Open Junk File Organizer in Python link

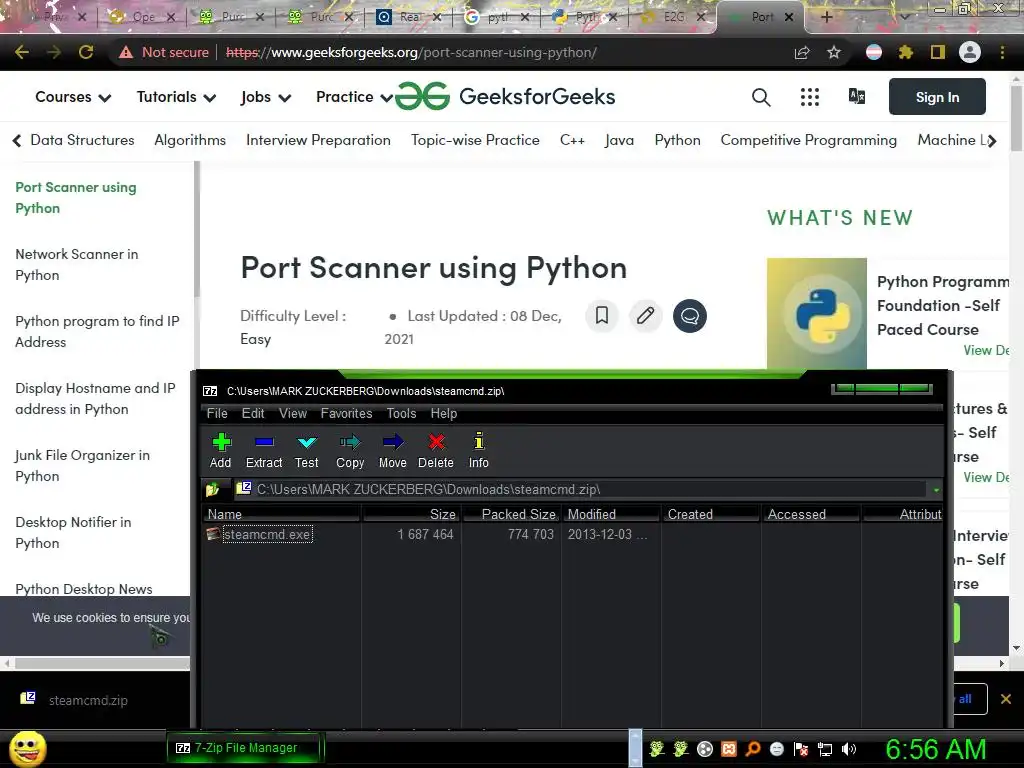(x=82, y=466)
